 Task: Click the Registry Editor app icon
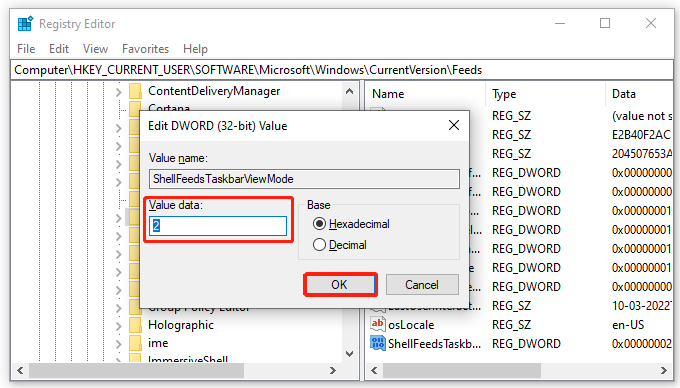25,24
